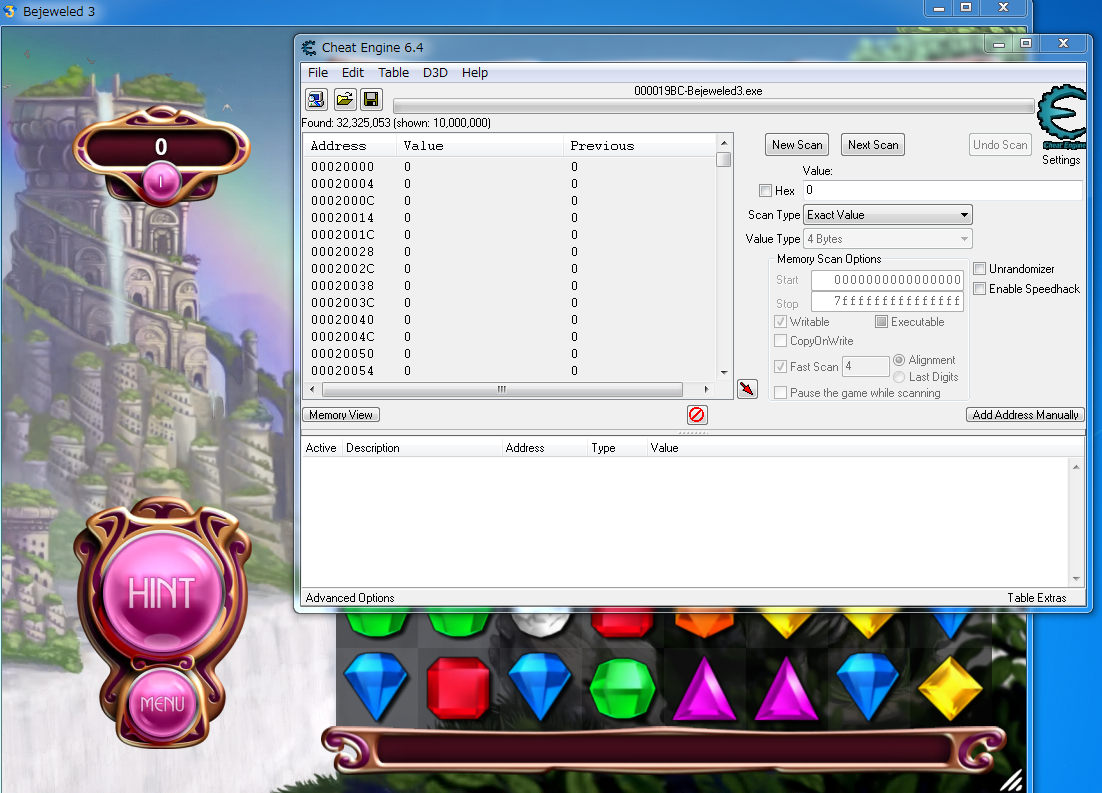Click the Value input field
This screenshot has height=793, width=1102.
(x=942, y=191)
